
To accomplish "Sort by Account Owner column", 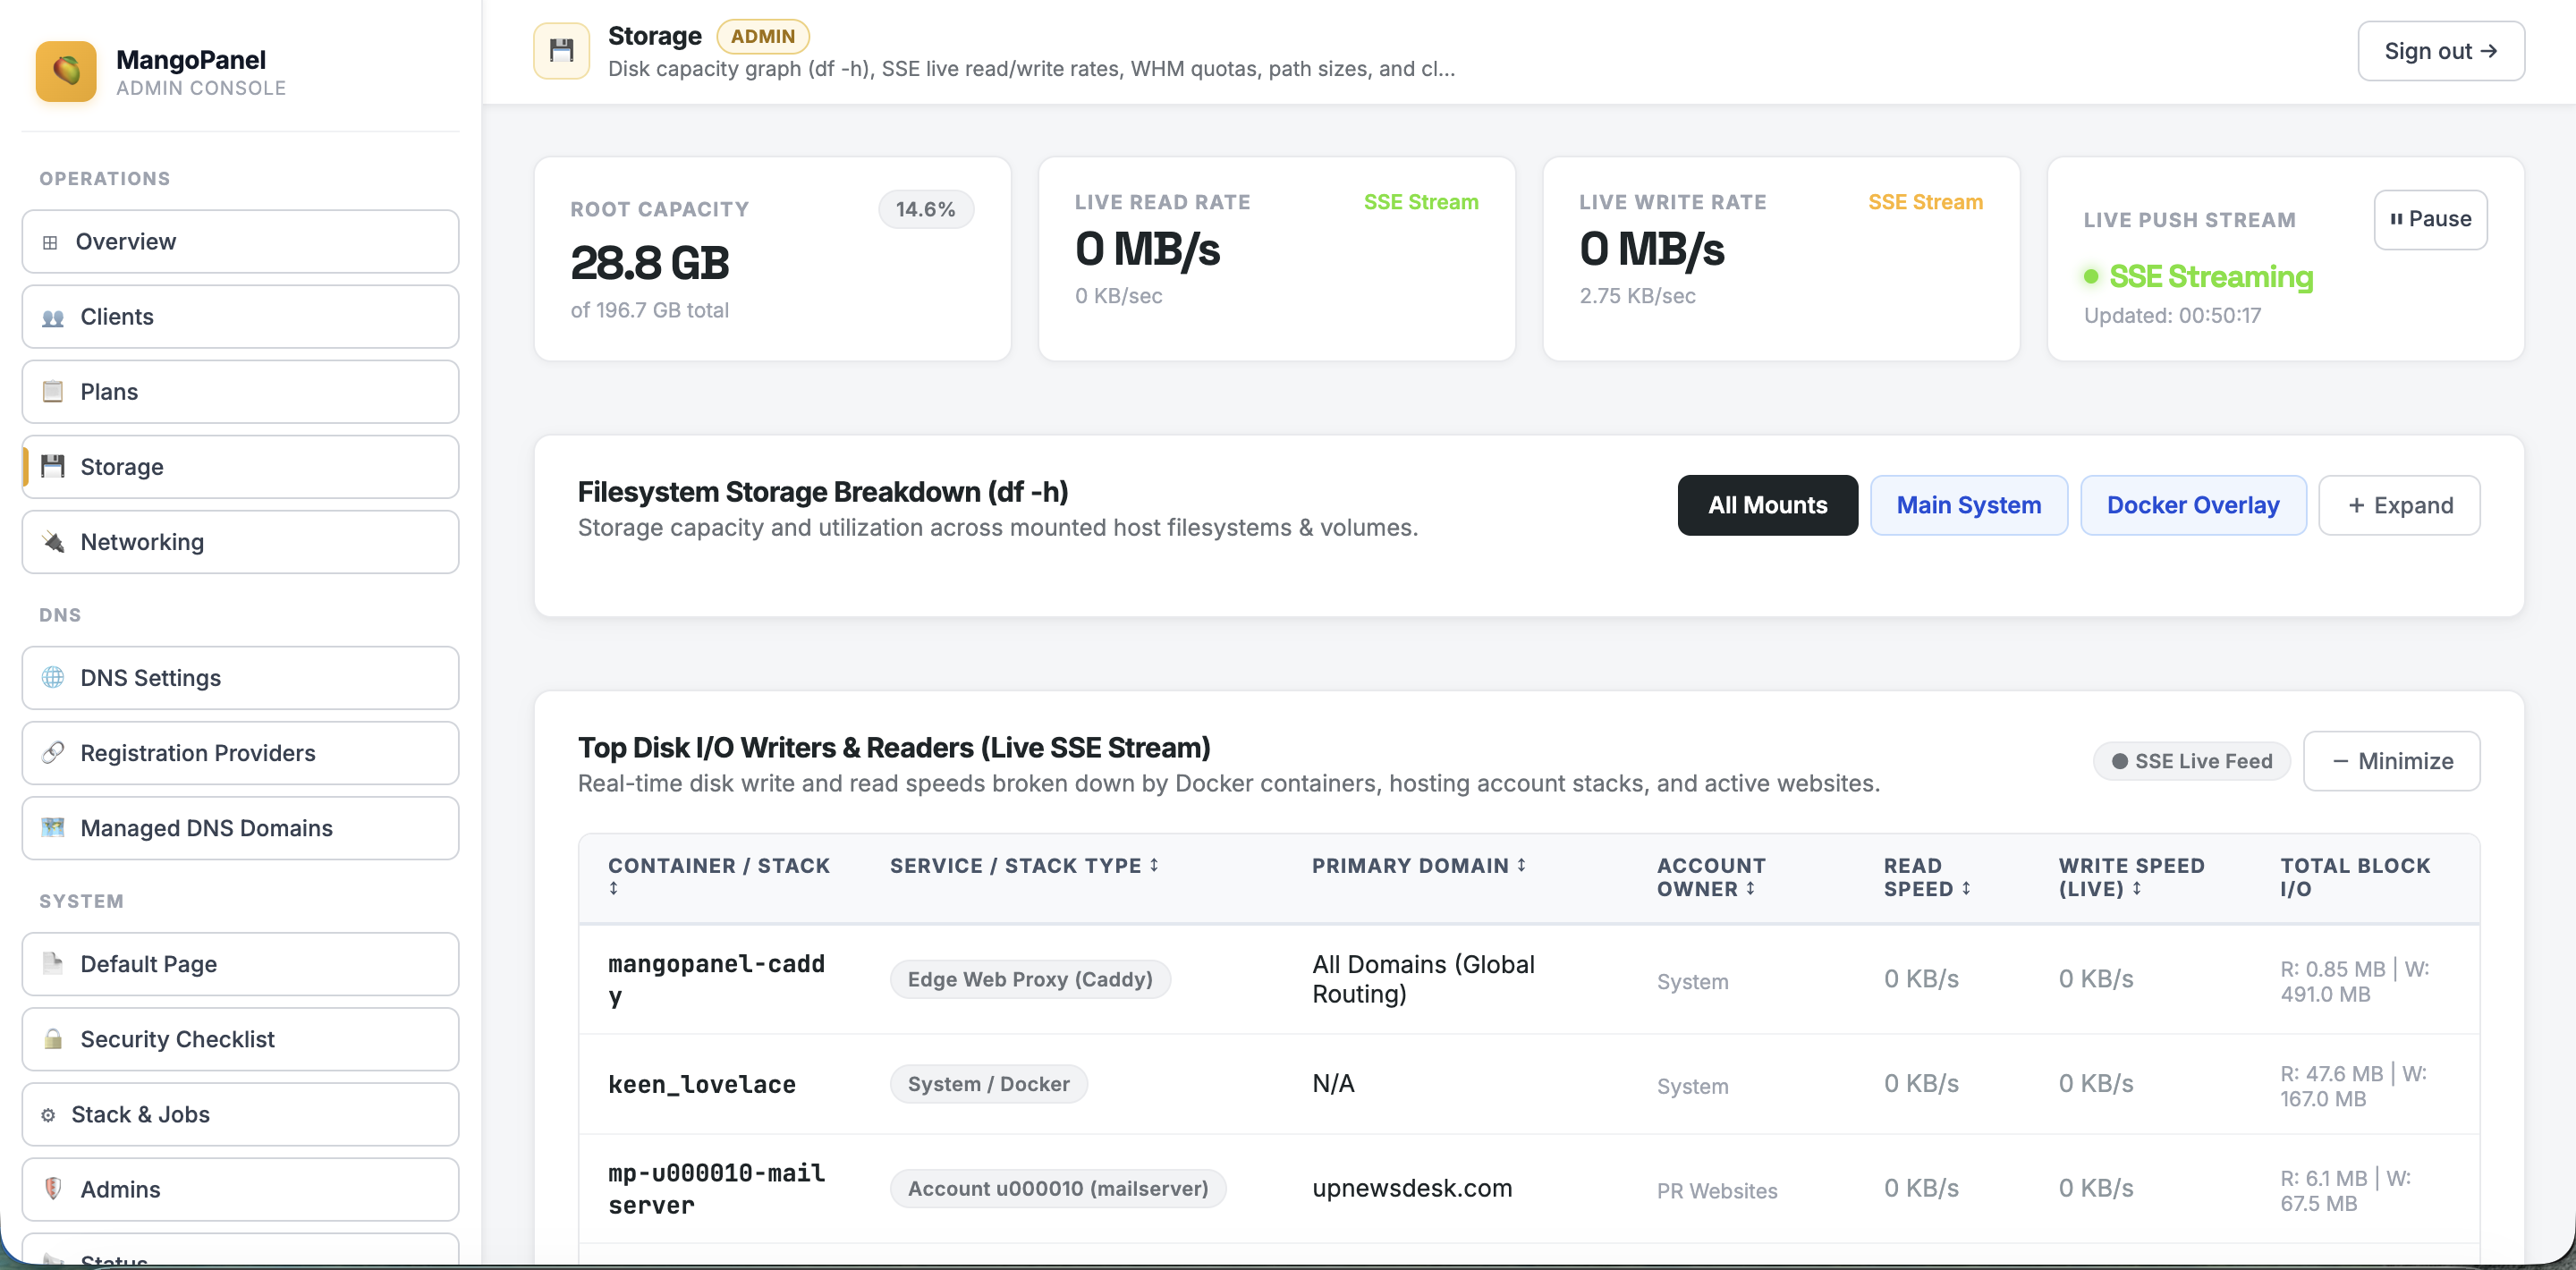I will (1711, 877).
